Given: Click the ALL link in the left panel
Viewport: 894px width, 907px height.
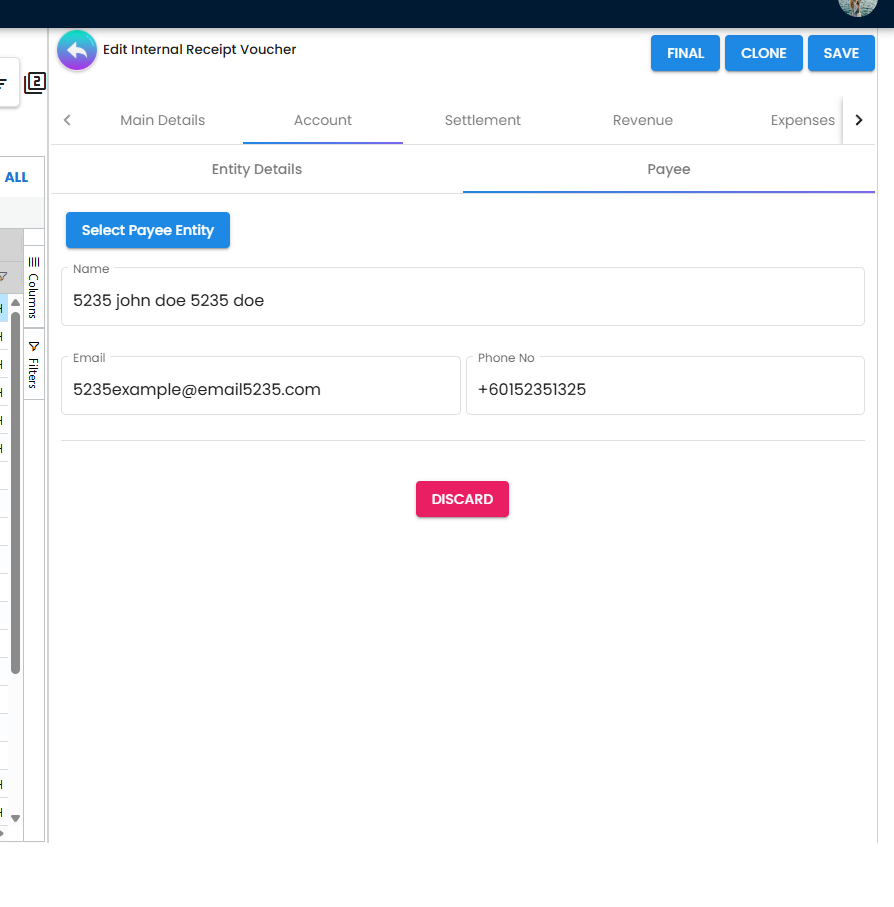Looking at the screenshot, I should coord(18,177).
